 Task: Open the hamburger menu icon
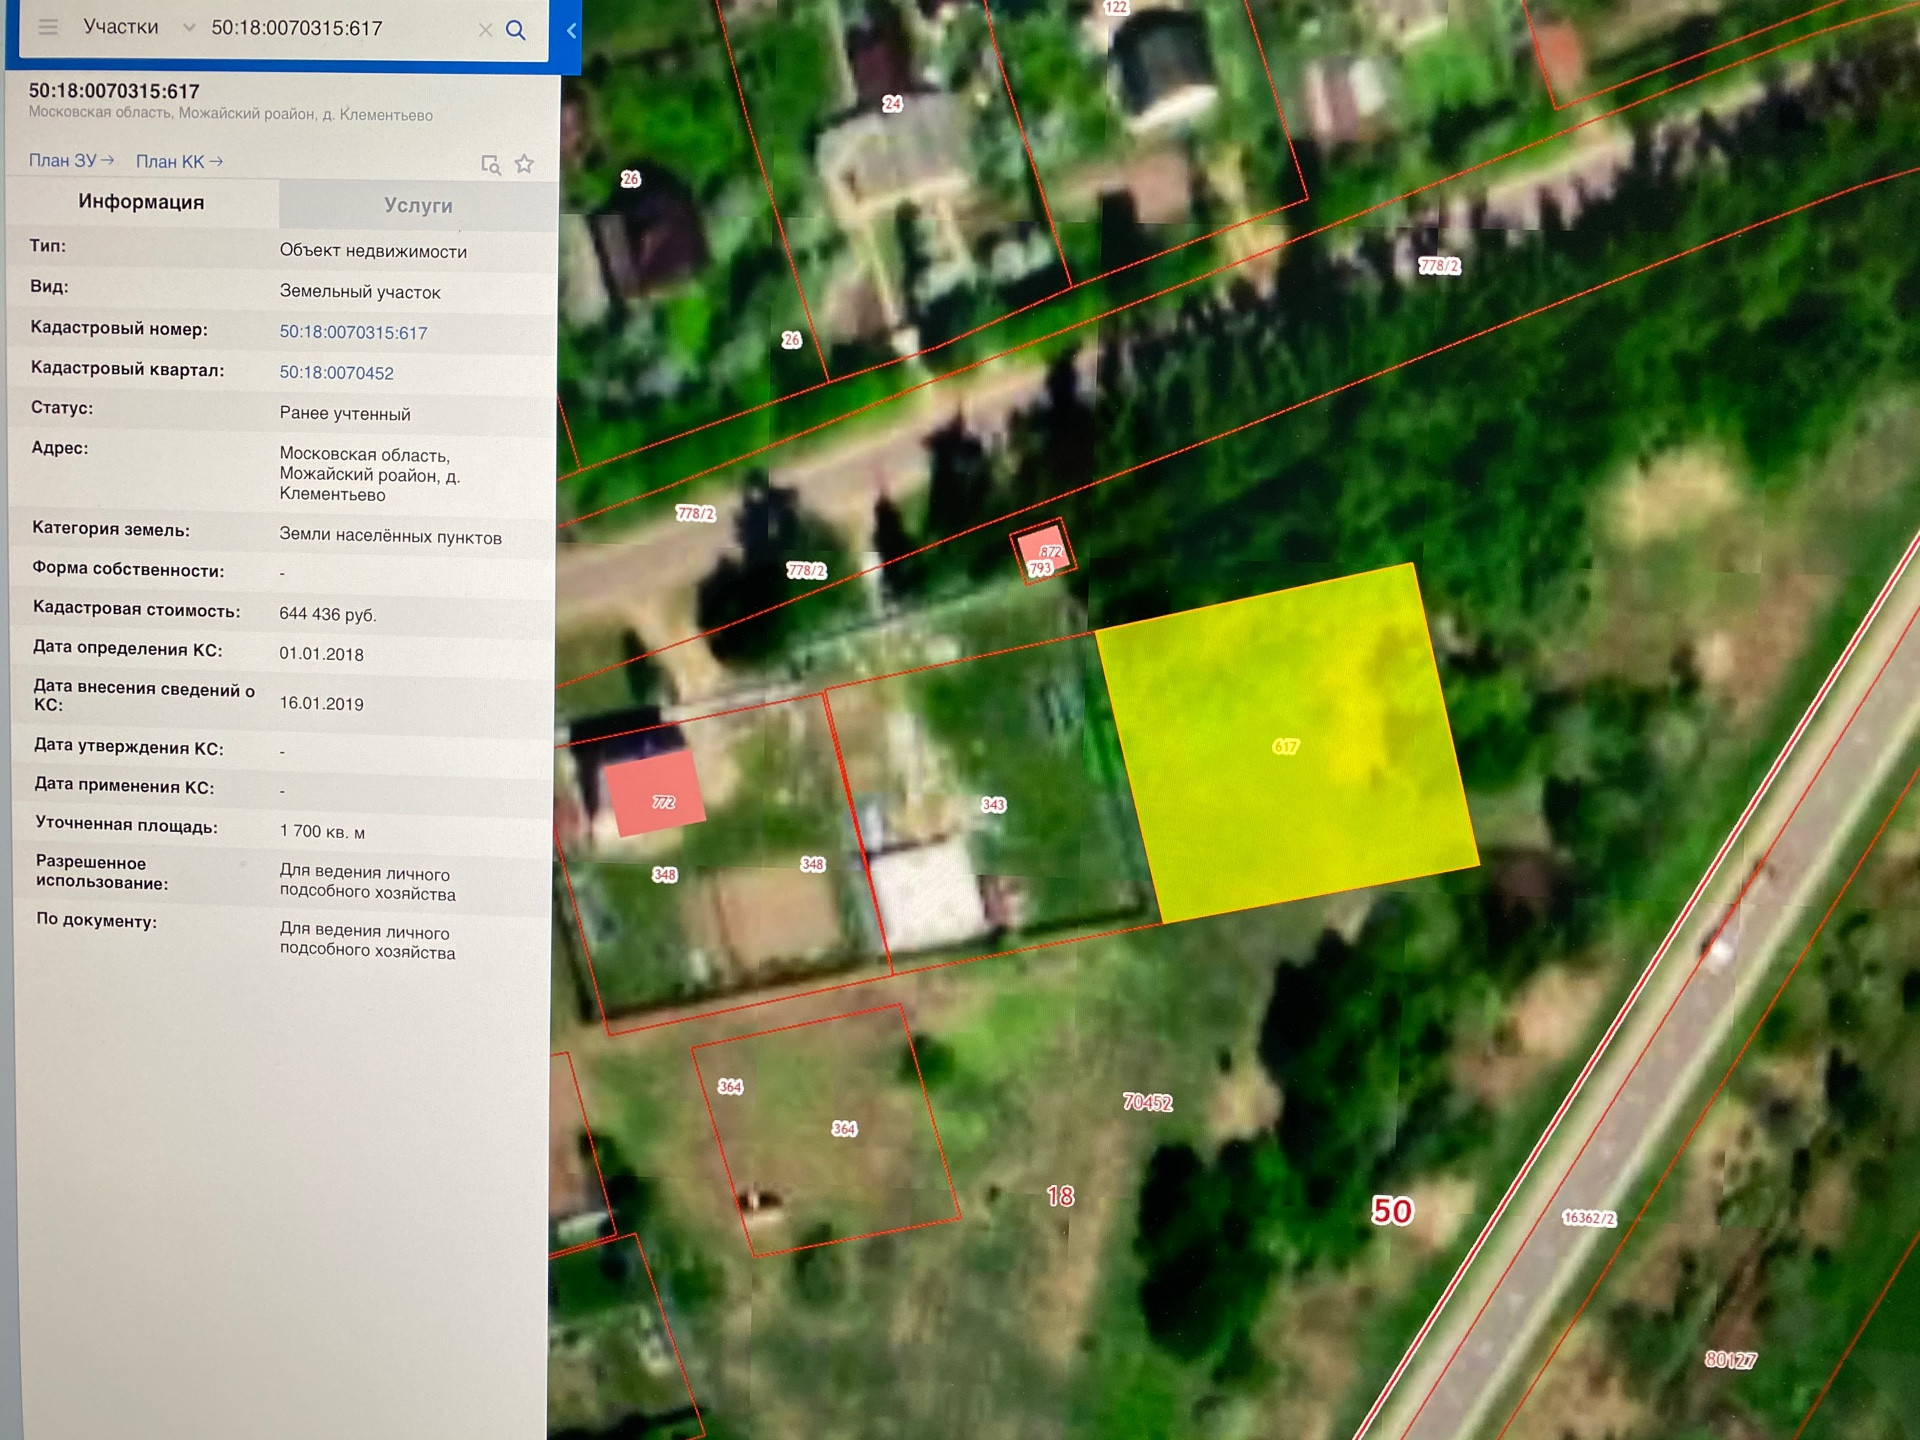pos(47,27)
